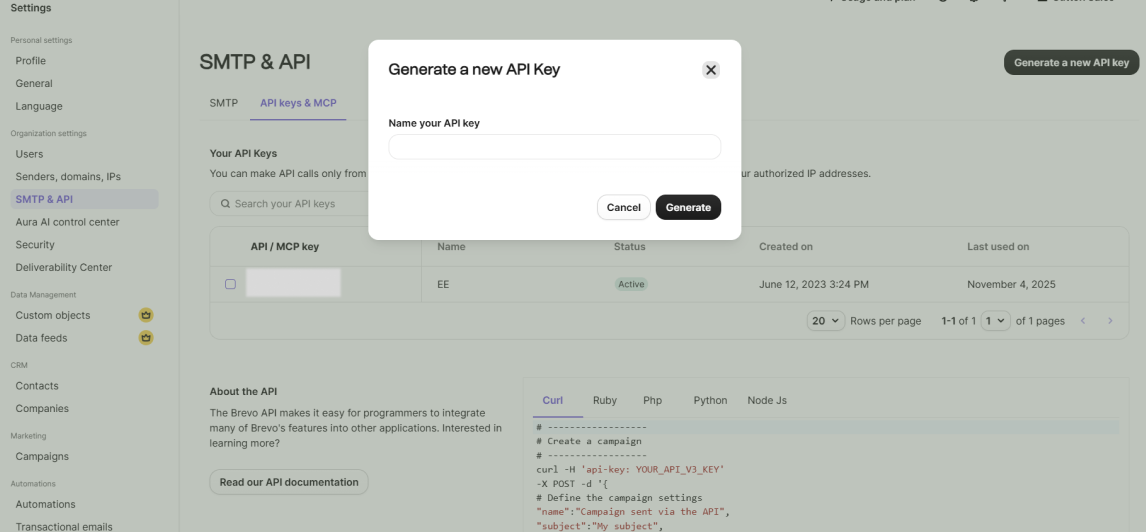Click the Active status badge
The image size is (1146, 532).
tap(631, 284)
